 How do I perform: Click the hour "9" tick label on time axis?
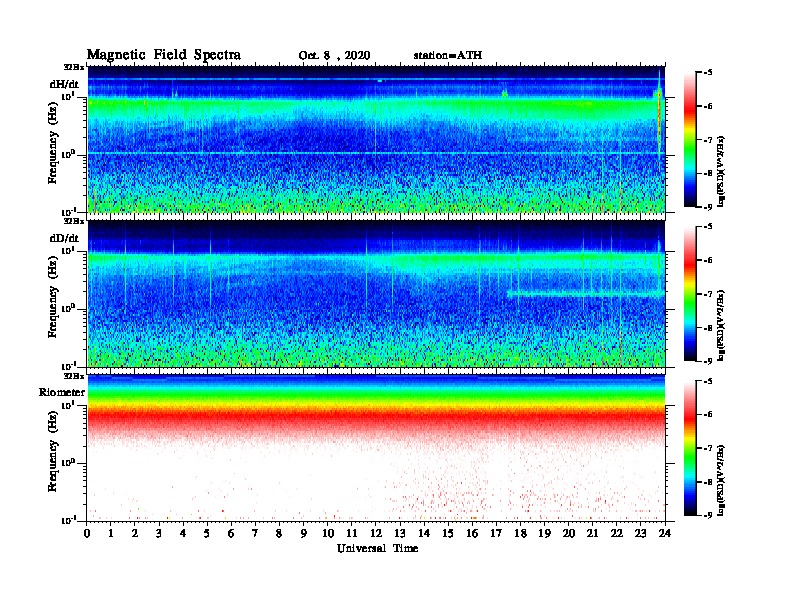304,533
